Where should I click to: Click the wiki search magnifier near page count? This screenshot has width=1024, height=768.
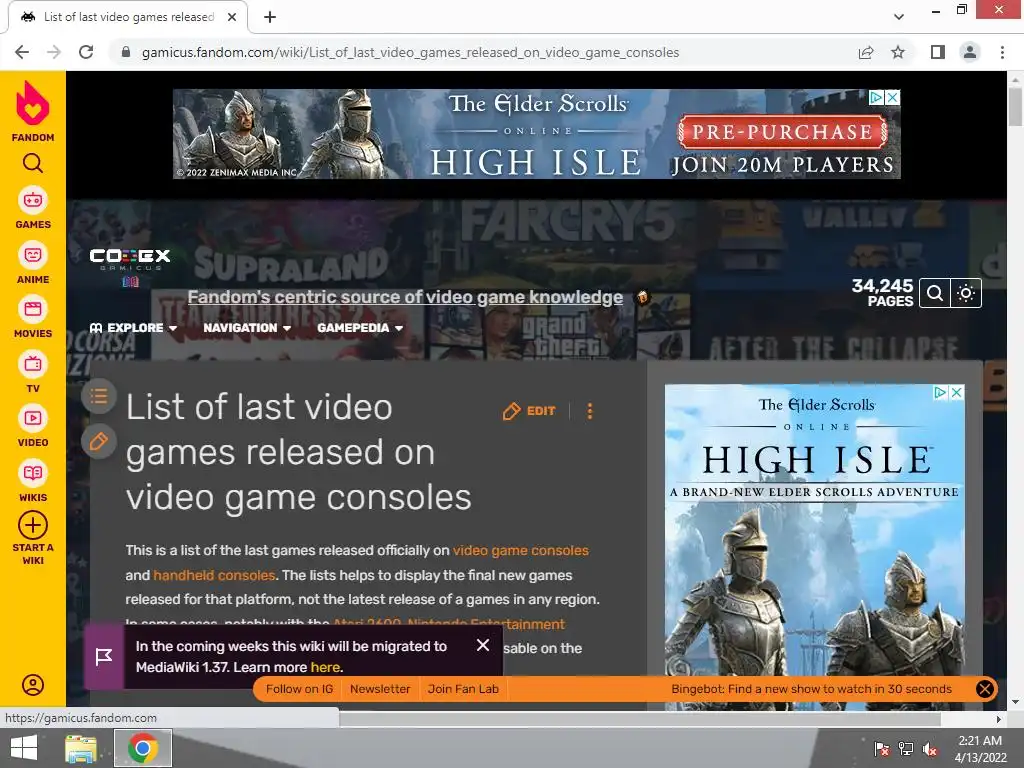click(935, 293)
